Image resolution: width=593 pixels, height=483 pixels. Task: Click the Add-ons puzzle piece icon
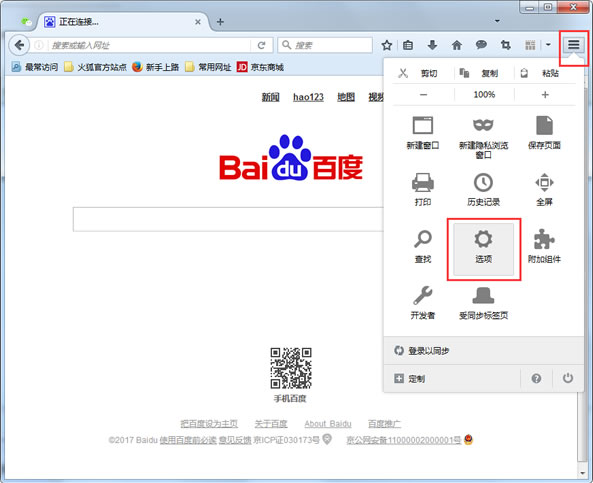point(544,240)
